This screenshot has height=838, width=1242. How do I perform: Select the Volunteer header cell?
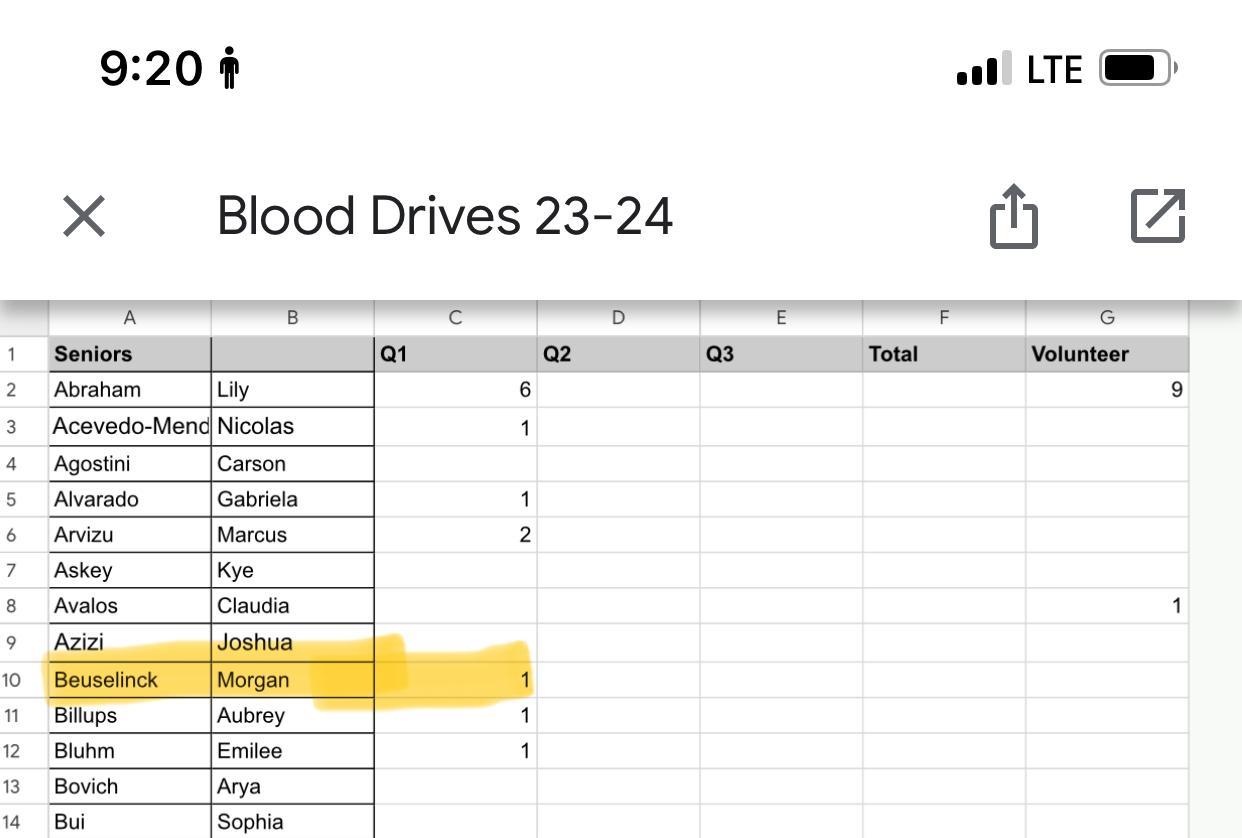click(1107, 354)
